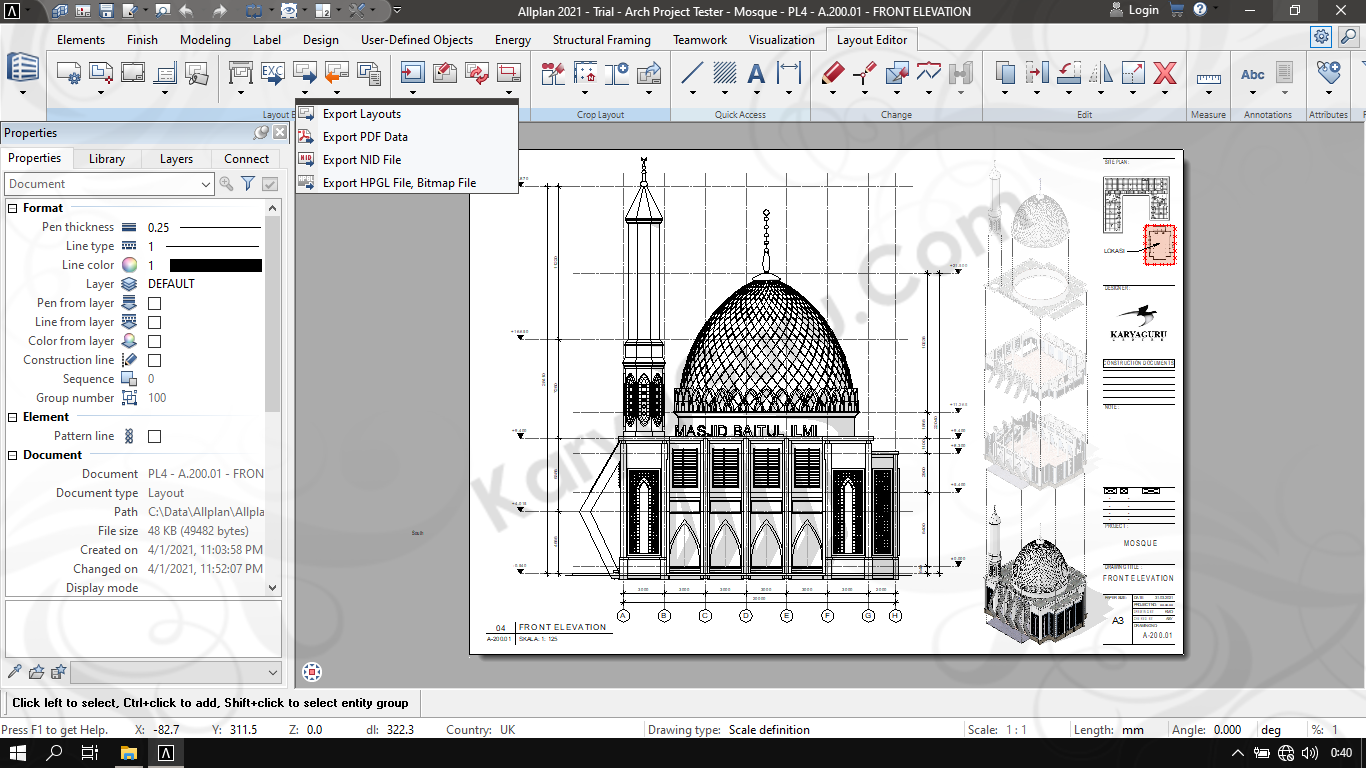Open the Visualization ribbon tab
The image size is (1366, 768).
point(781,40)
